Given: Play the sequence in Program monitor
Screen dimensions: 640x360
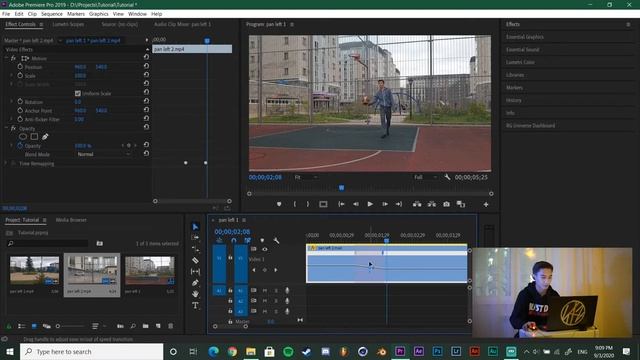Looking at the screenshot, I should pos(370,204).
